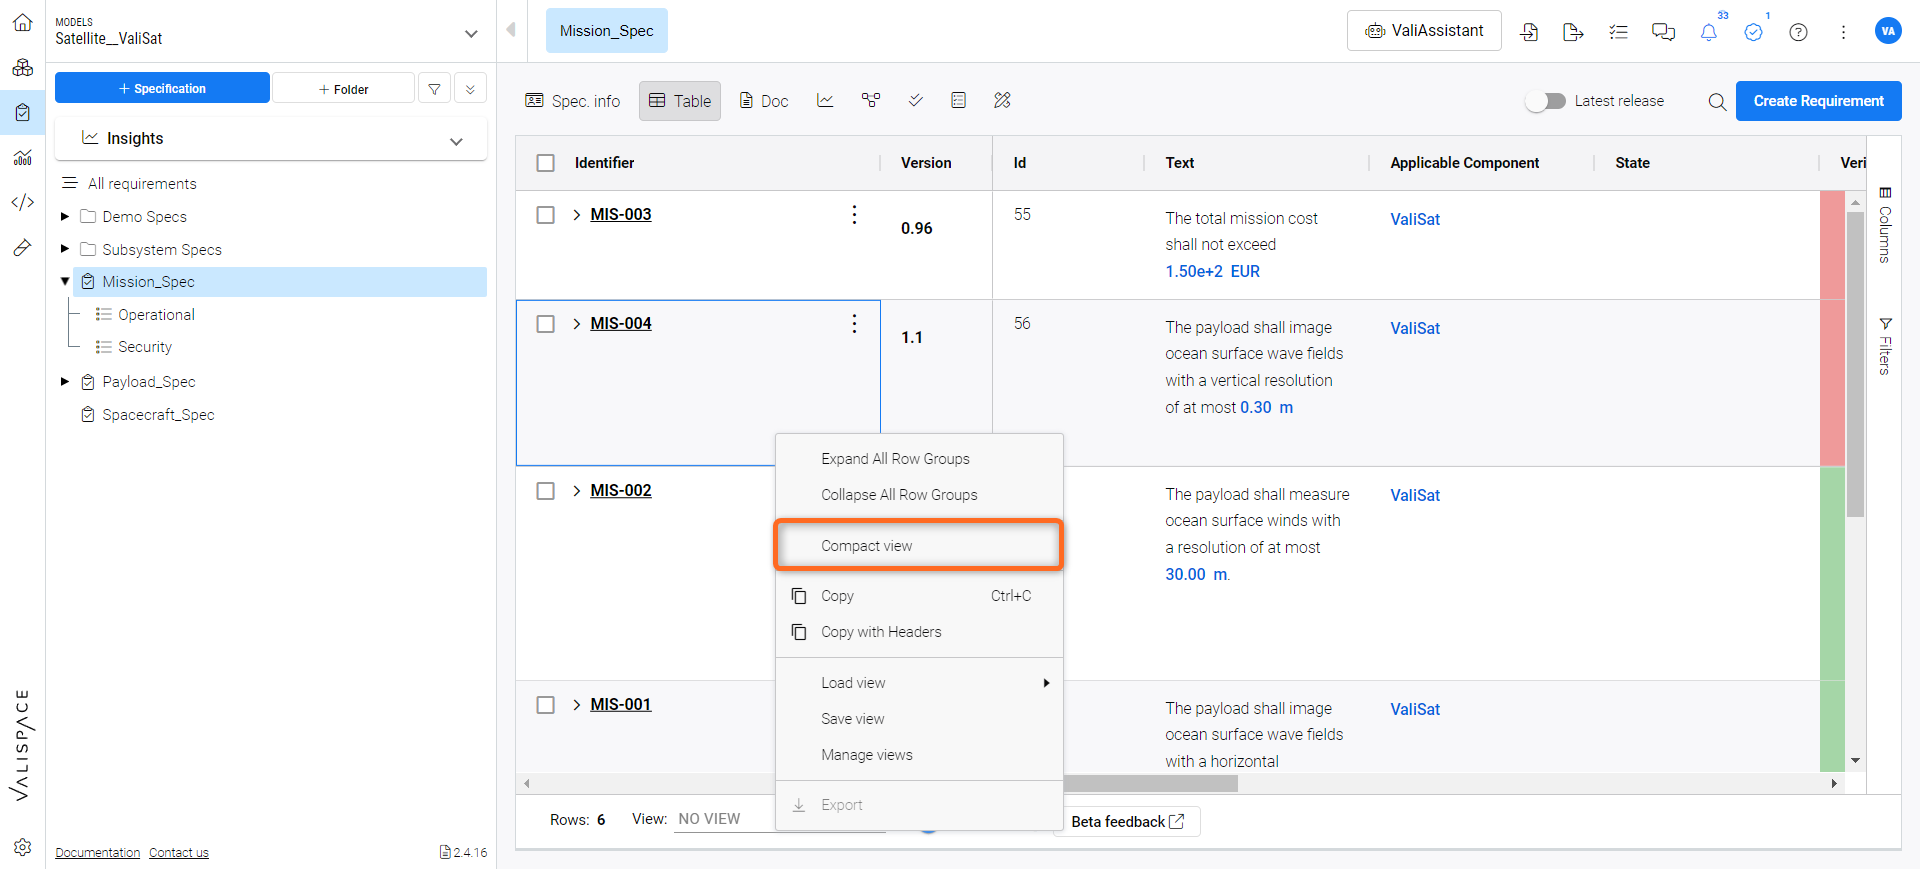Expand the Demo Specs folder
1920x869 pixels.
click(65, 216)
